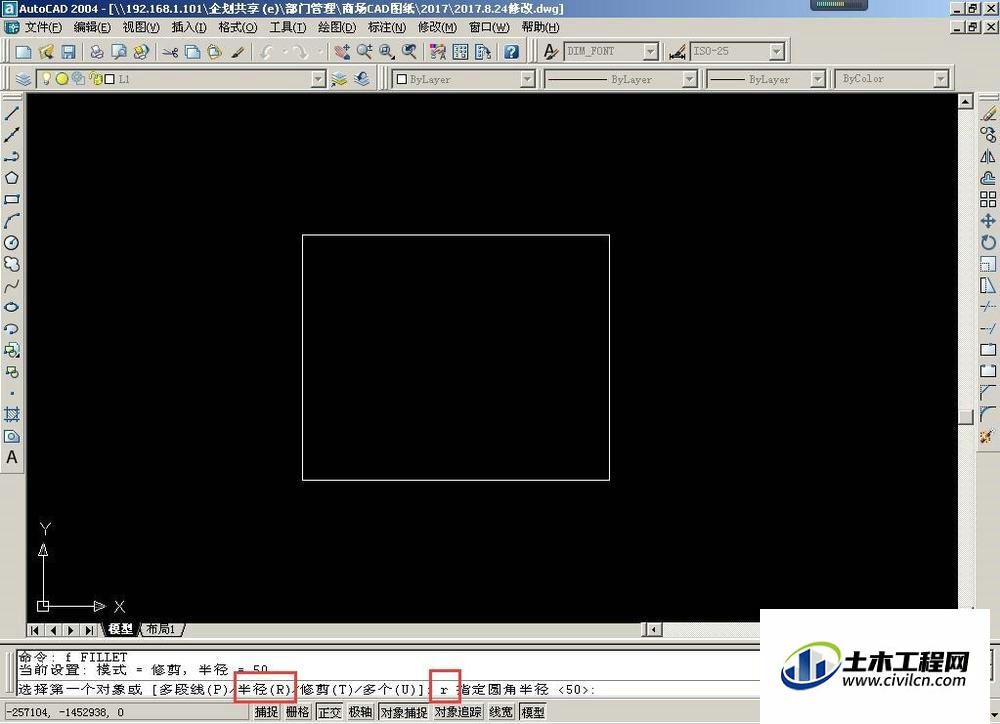Click the Pan Realtime hand icon
This screenshot has height=724, width=1000.
[x=342, y=52]
